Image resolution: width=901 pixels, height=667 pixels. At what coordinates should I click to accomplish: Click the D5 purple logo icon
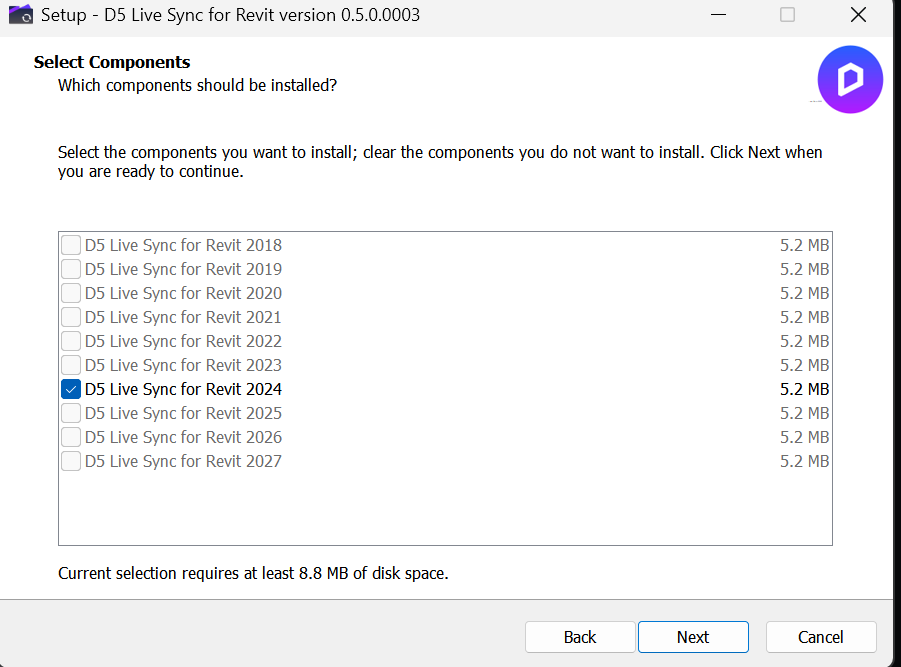click(850, 79)
